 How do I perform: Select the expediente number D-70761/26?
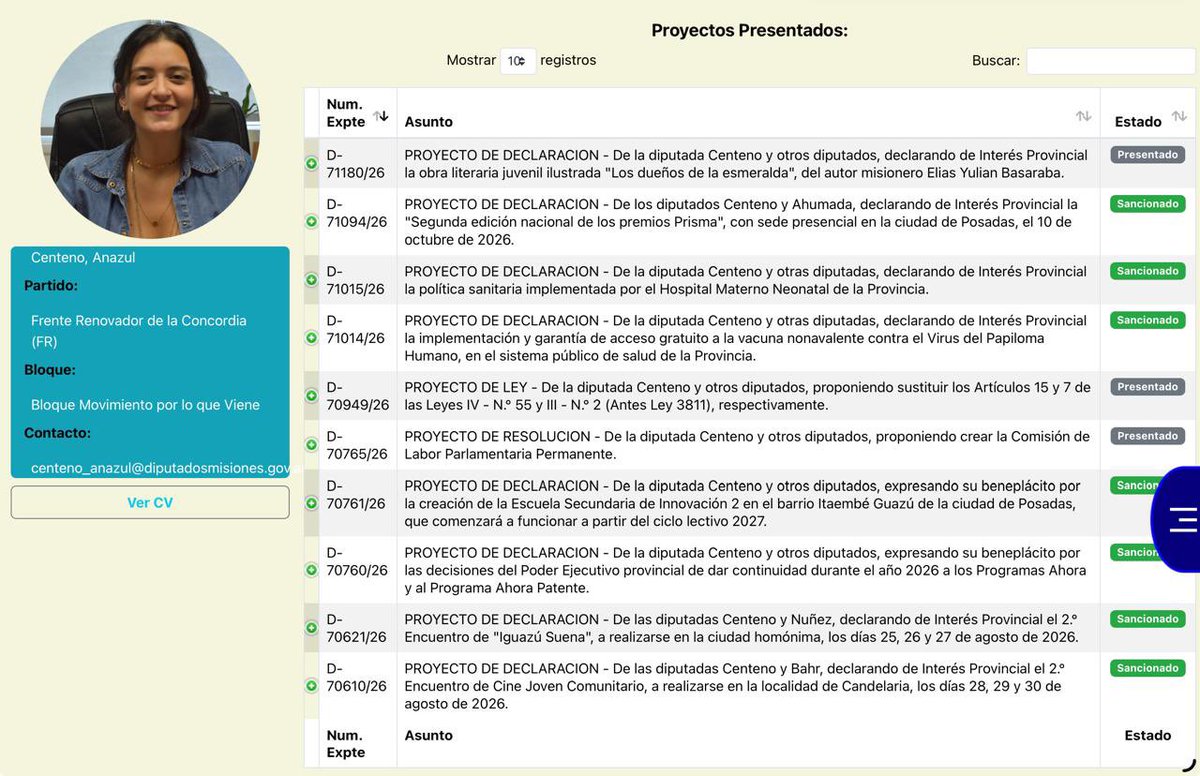356,494
